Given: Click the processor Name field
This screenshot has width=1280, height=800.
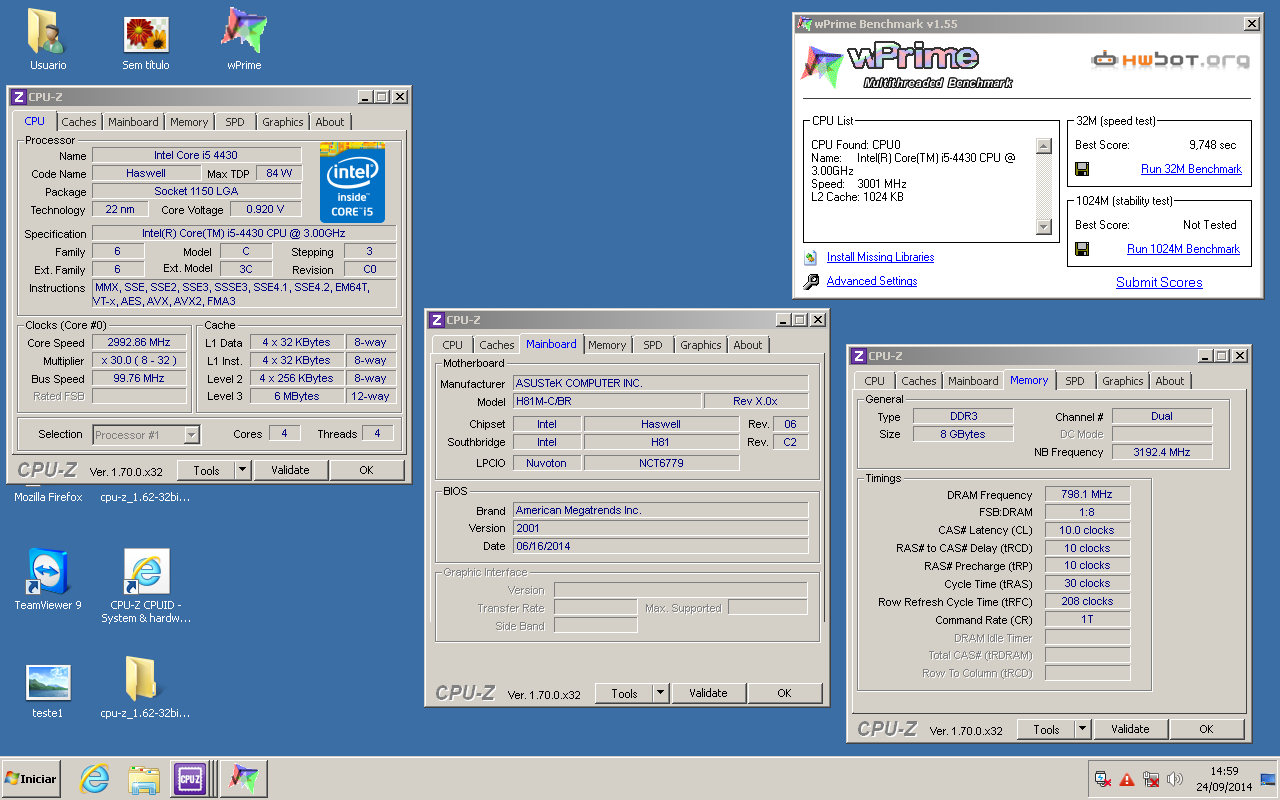Looking at the screenshot, I should coord(196,155).
